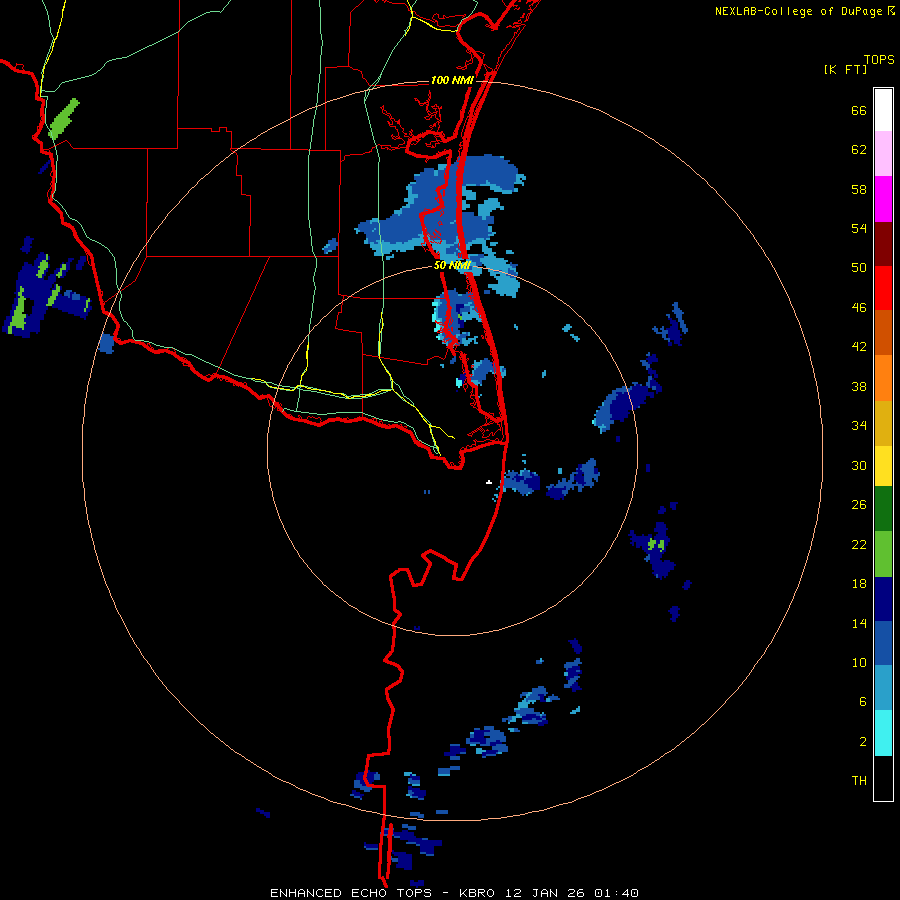Click the K FT units label
The height and width of the screenshot is (900, 900).
pos(845,69)
